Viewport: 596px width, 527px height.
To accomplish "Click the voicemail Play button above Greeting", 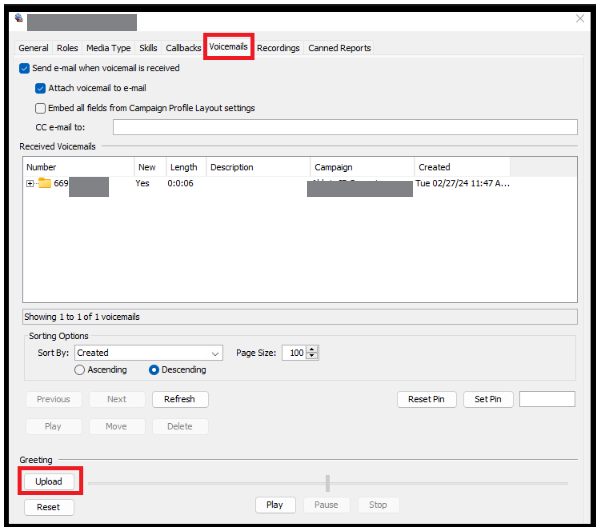I will pos(54,427).
